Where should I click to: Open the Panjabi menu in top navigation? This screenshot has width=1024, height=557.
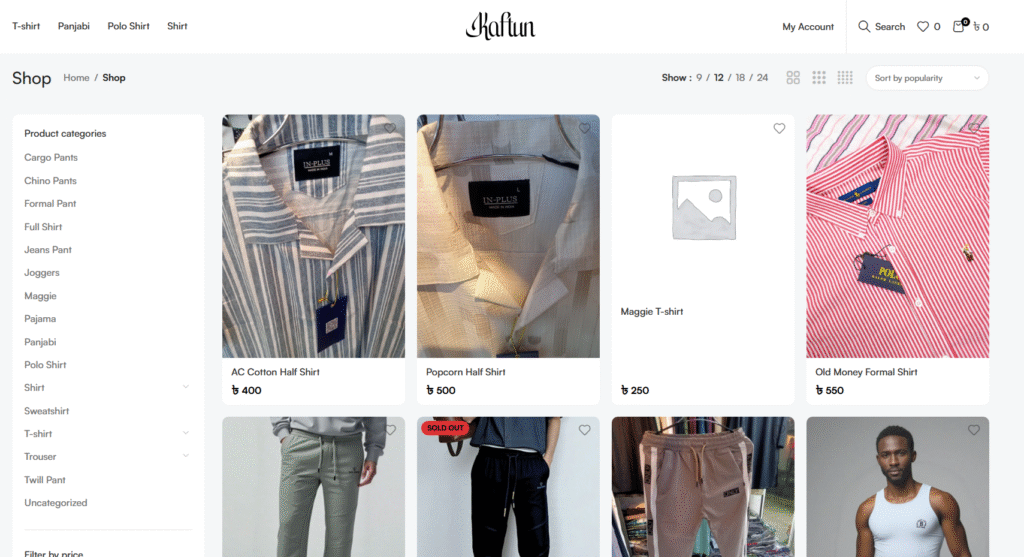tap(74, 26)
